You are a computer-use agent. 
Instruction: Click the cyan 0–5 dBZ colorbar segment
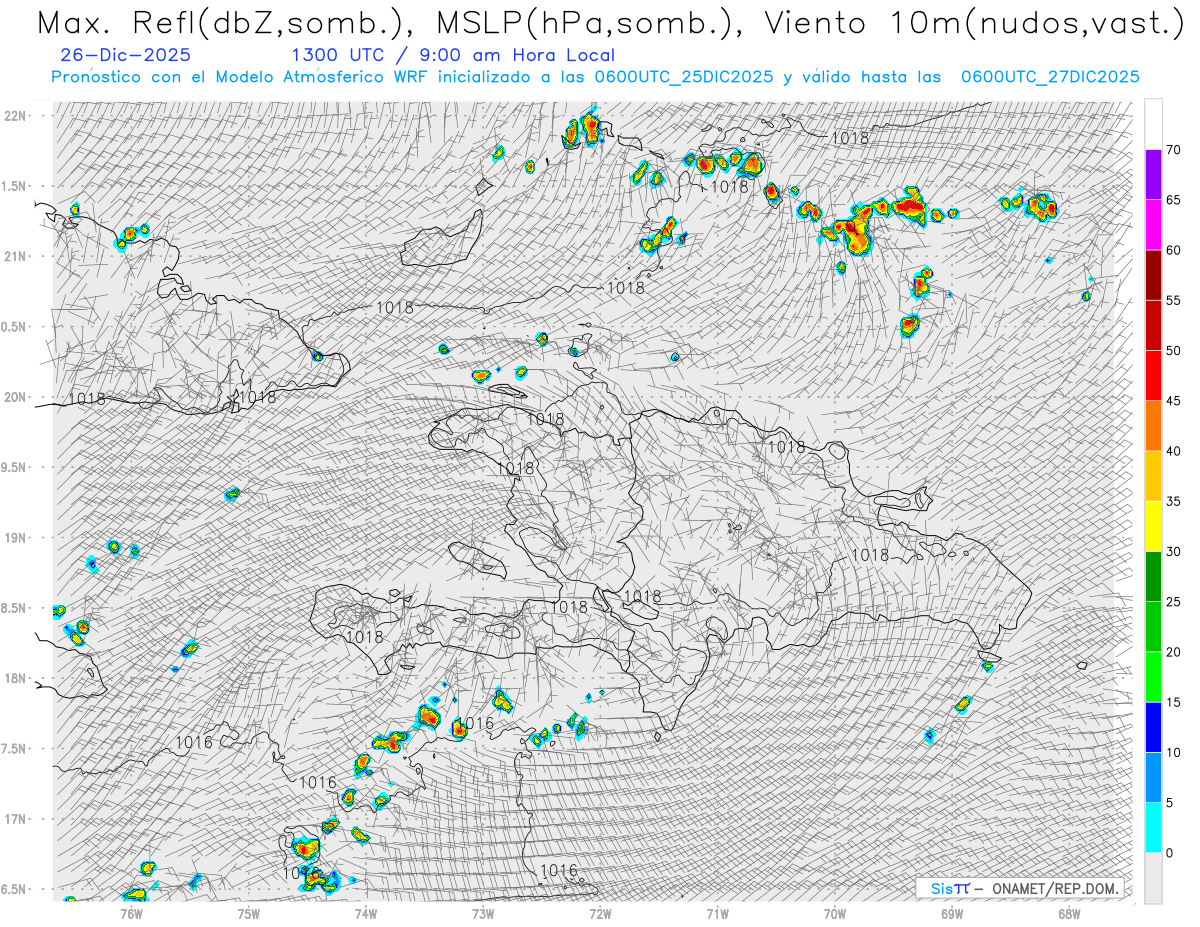click(x=1153, y=827)
